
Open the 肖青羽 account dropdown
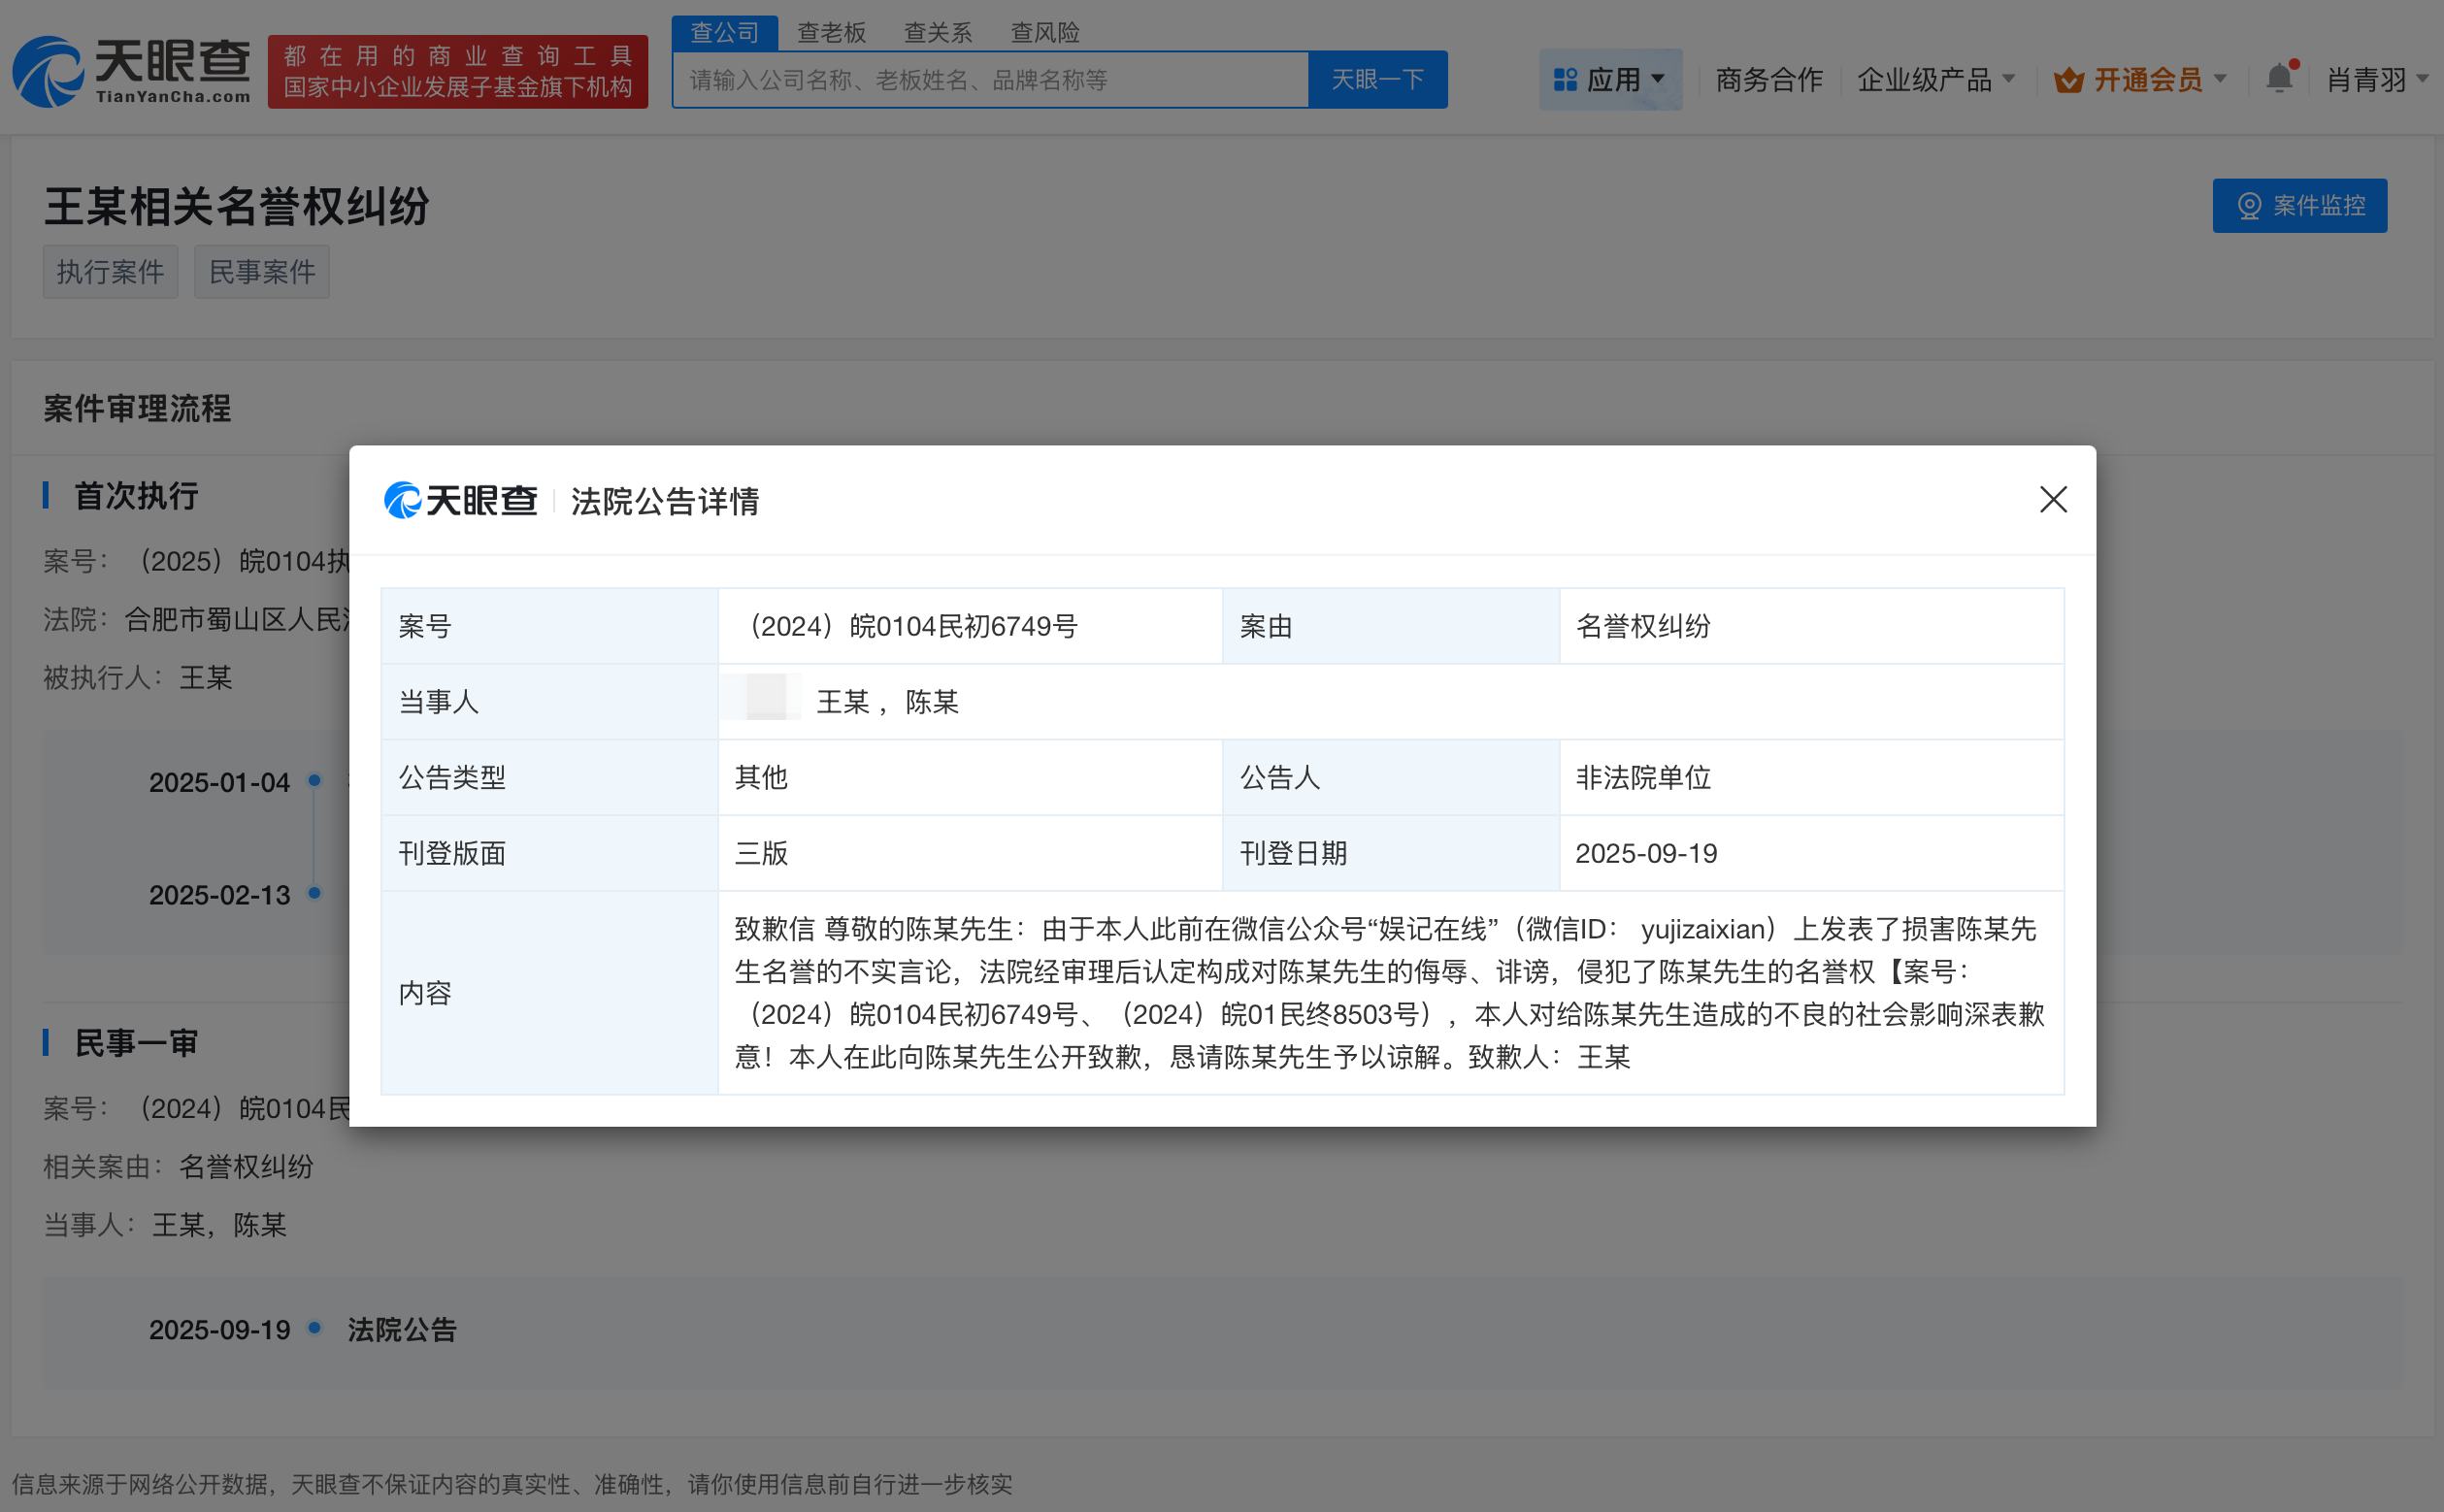tap(2375, 80)
